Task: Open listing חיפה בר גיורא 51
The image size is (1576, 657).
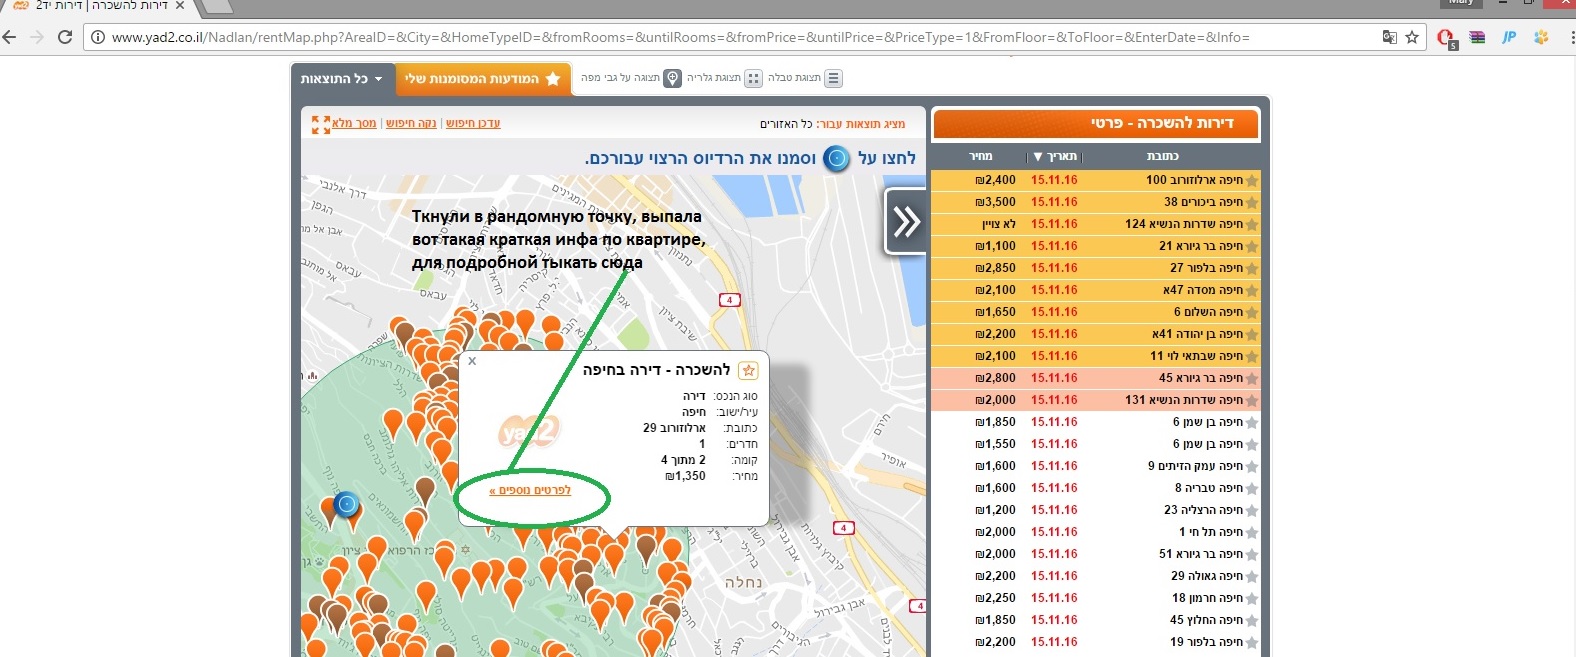Action: (1201, 554)
